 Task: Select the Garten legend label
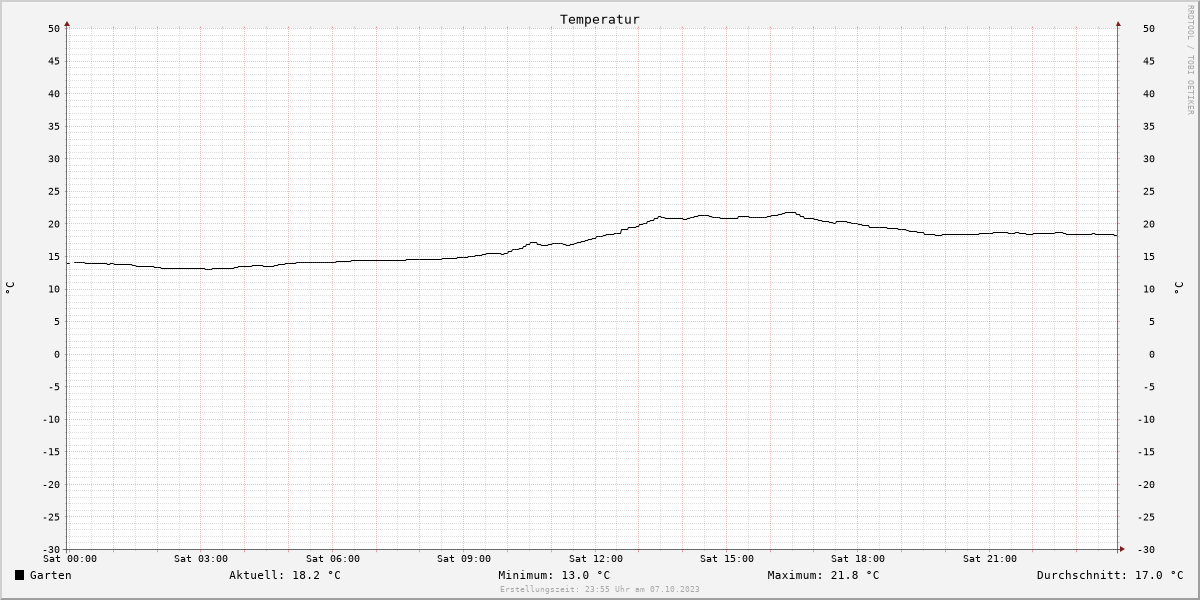(50, 575)
